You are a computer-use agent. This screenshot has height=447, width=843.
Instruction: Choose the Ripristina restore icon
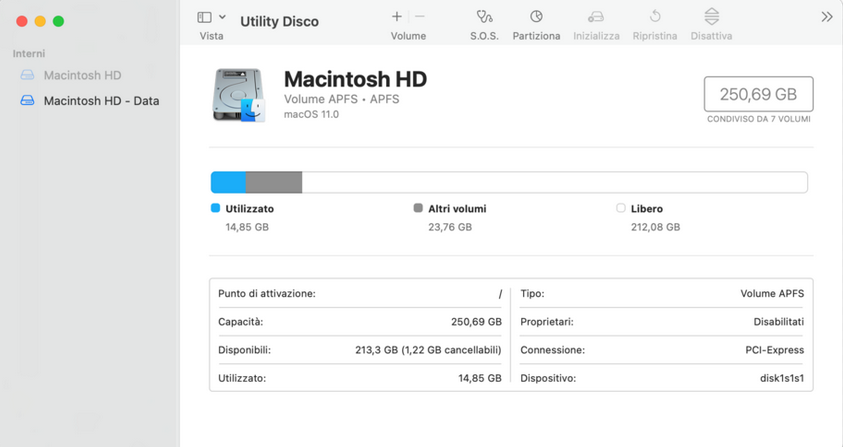tap(655, 17)
